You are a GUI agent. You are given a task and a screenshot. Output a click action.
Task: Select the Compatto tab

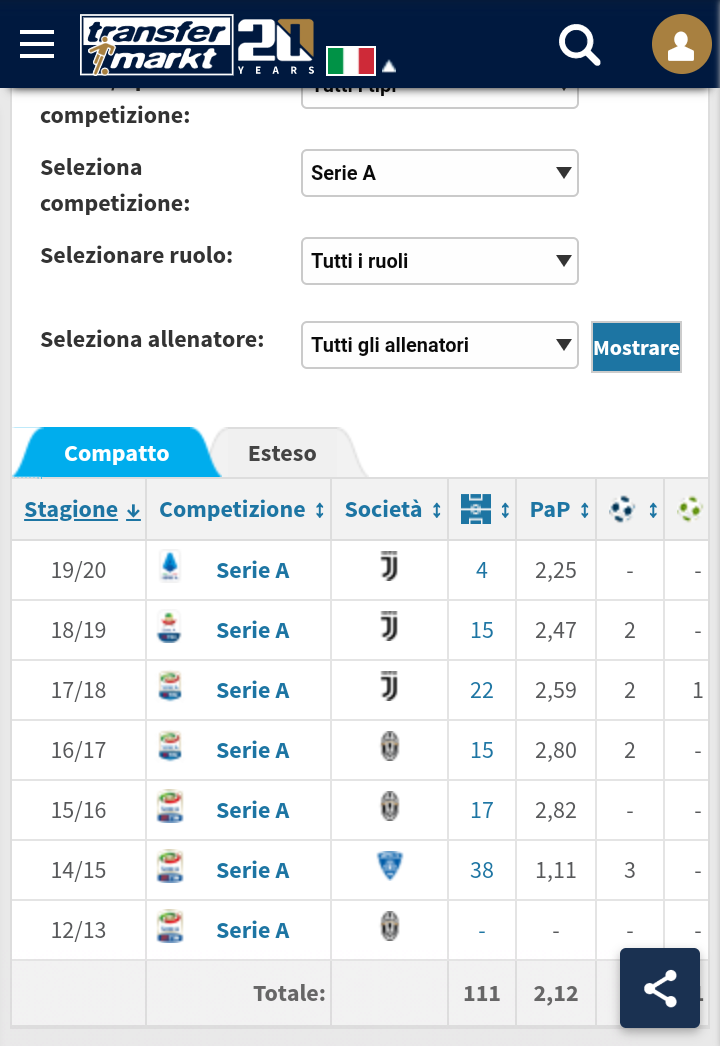coord(117,454)
